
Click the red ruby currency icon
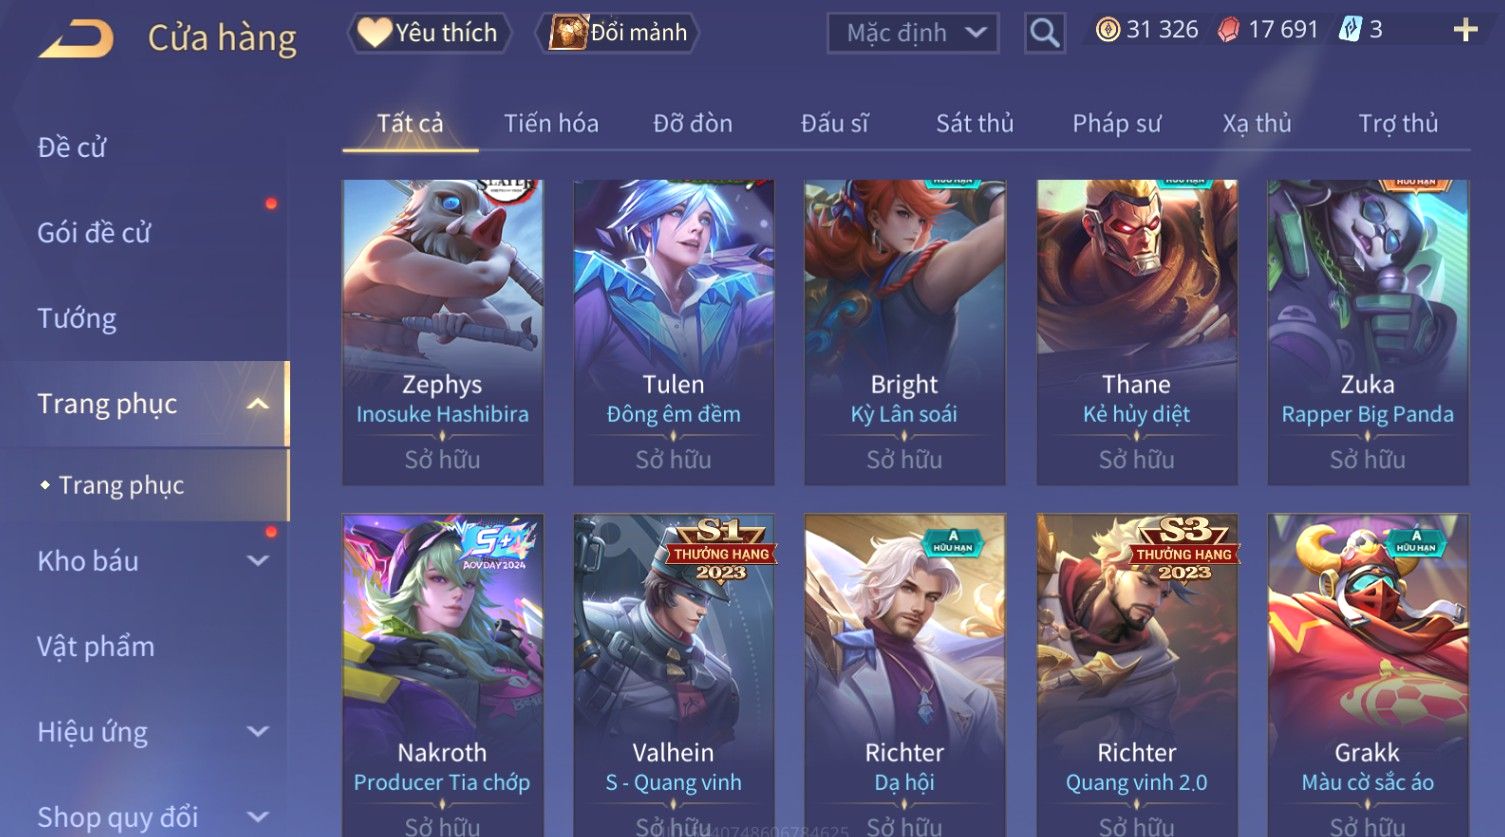[x=1228, y=30]
